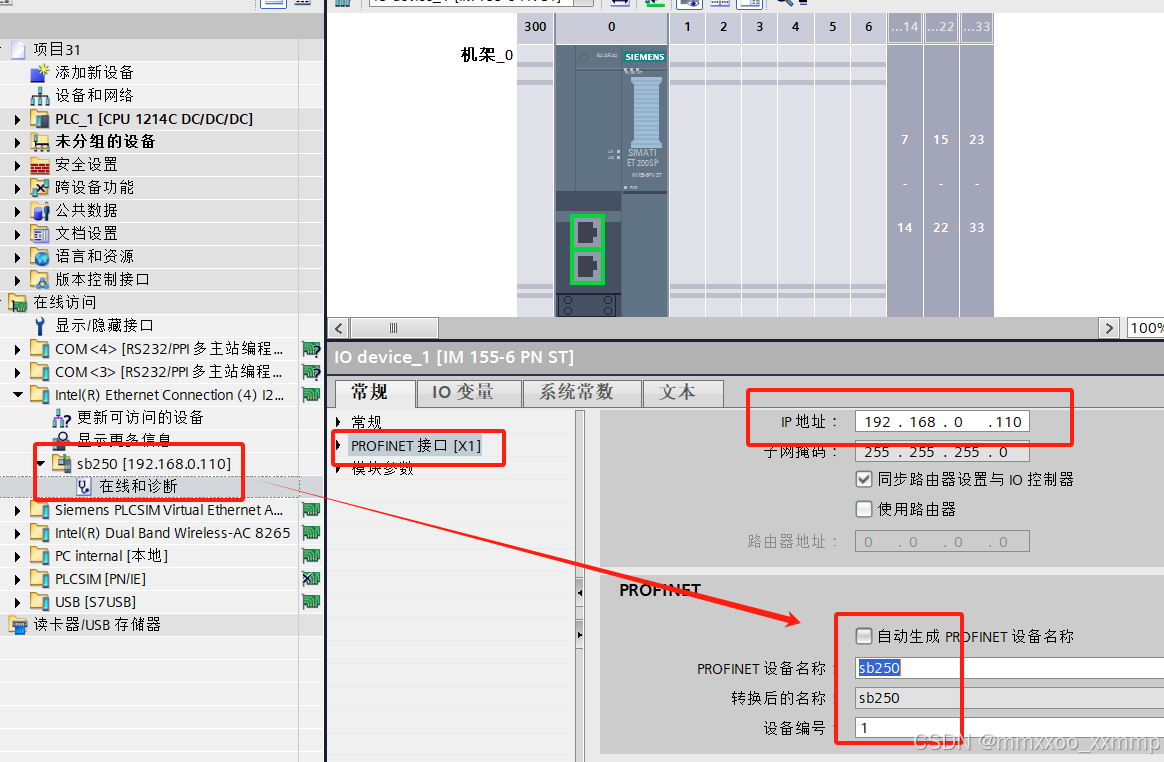Click the collapsed slots ...14 header
The image size is (1164, 762).
pyautogui.click(x=905, y=27)
